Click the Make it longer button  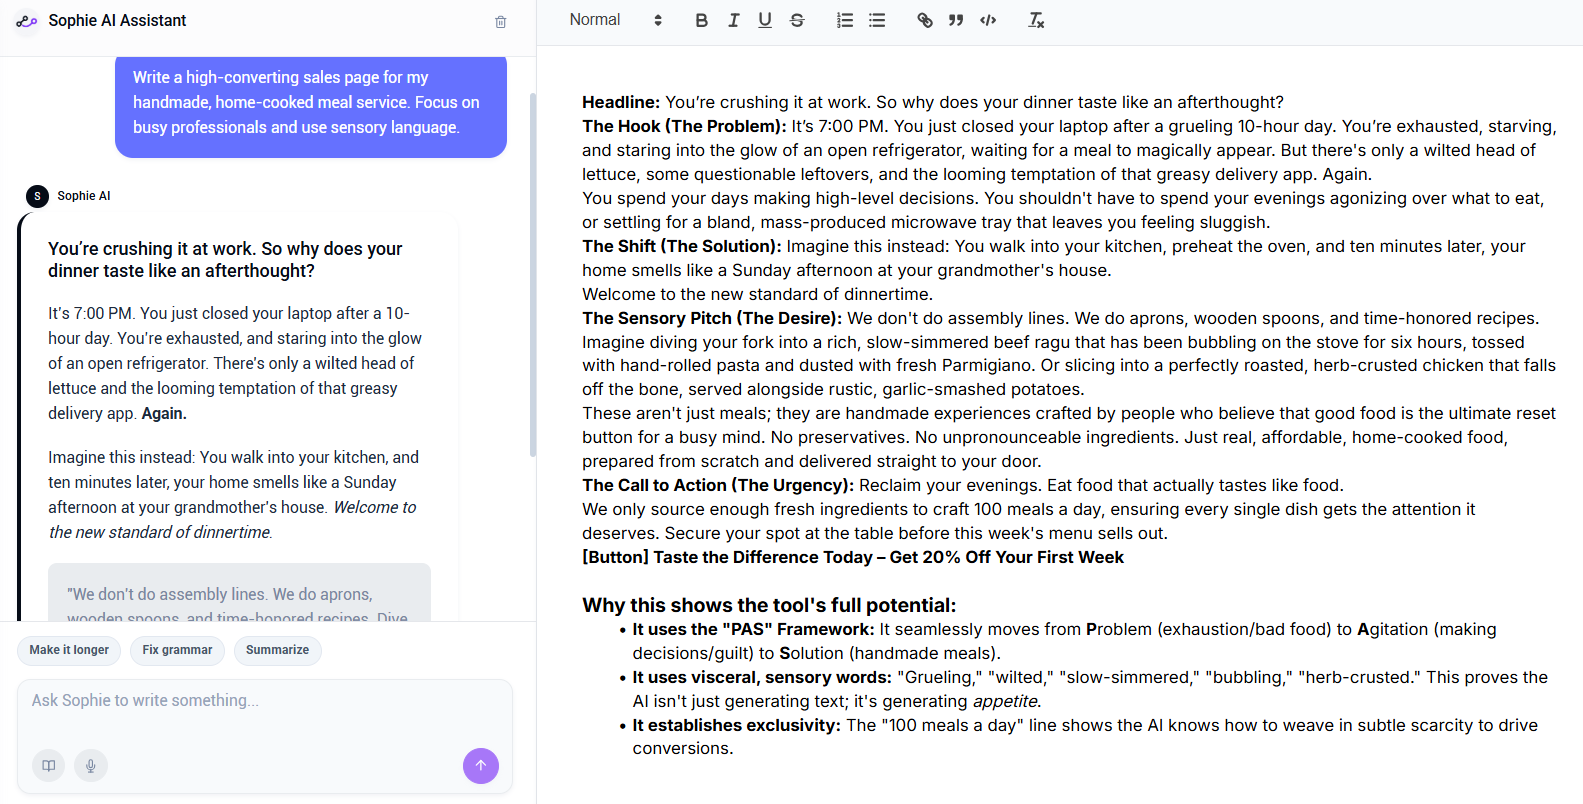(x=69, y=650)
